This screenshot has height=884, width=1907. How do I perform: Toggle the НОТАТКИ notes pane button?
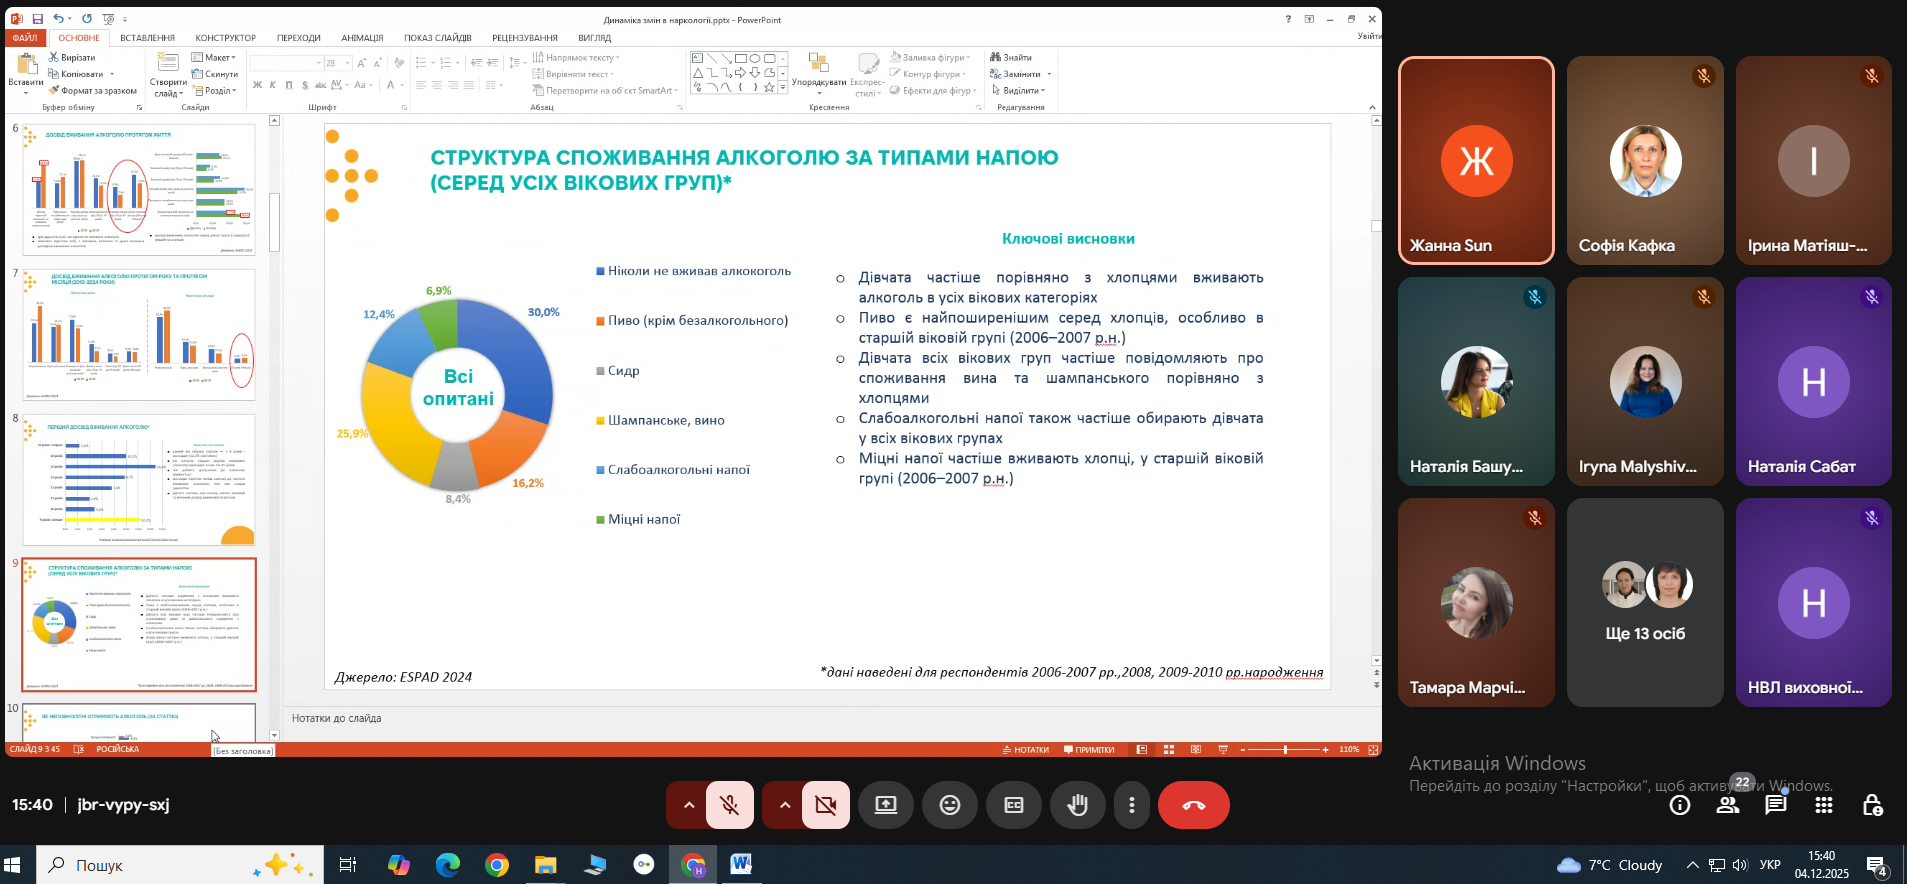click(x=1026, y=749)
